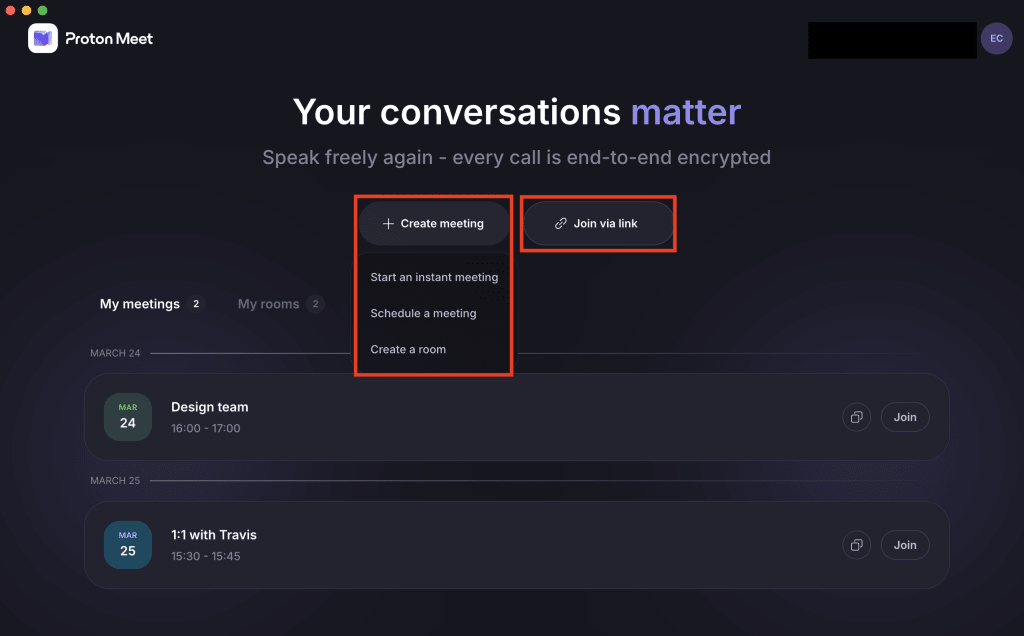The width and height of the screenshot is (1024, 636).
Task: Choose Start an instant meeting
Action: click(x=434, y=277)
